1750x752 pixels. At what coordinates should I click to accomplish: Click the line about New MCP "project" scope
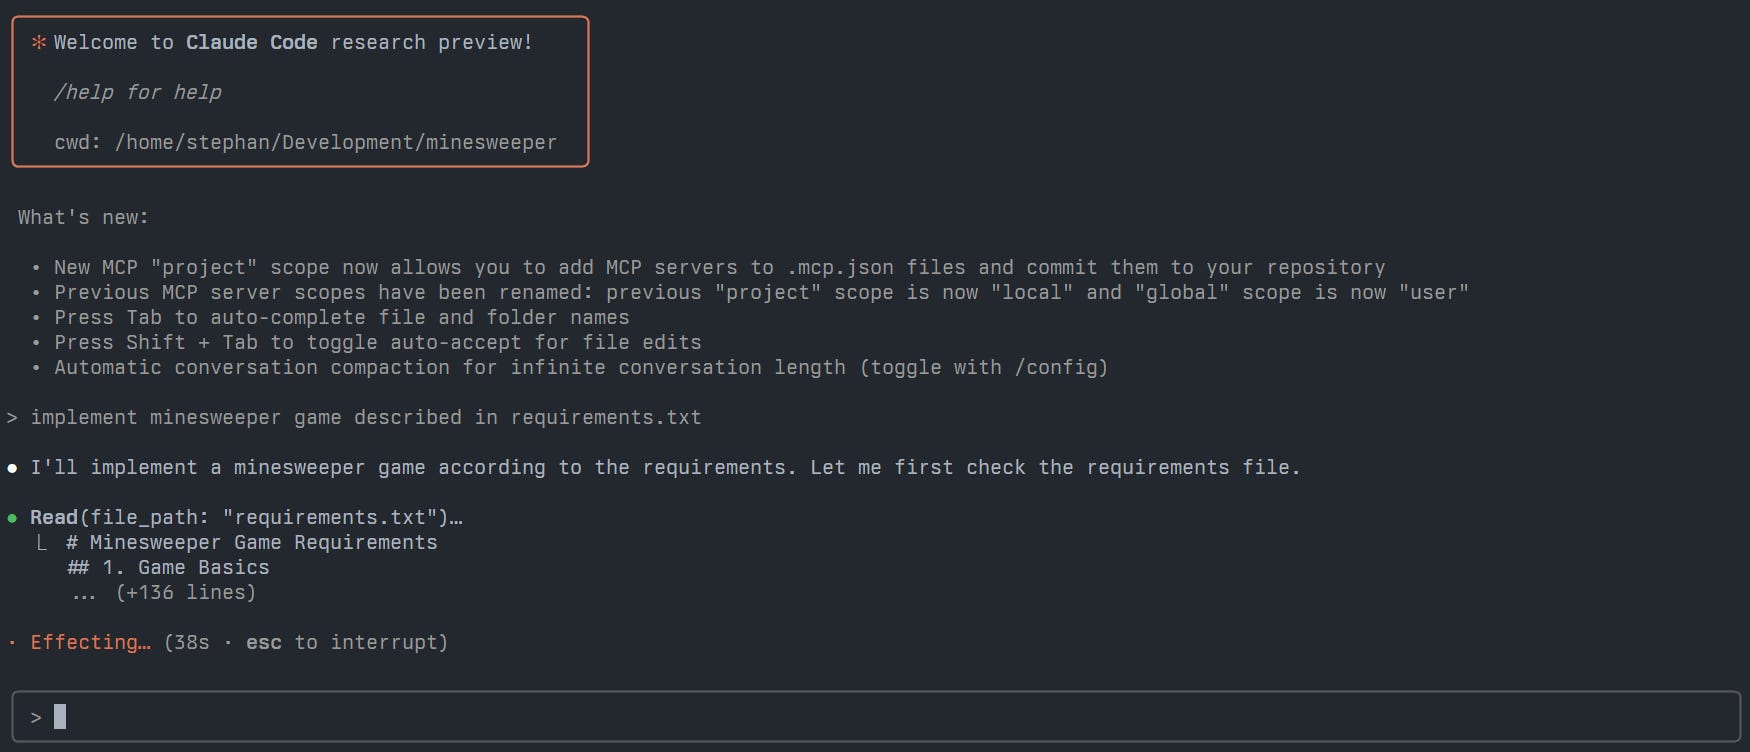pyautogui.click(x=719, y=267)
